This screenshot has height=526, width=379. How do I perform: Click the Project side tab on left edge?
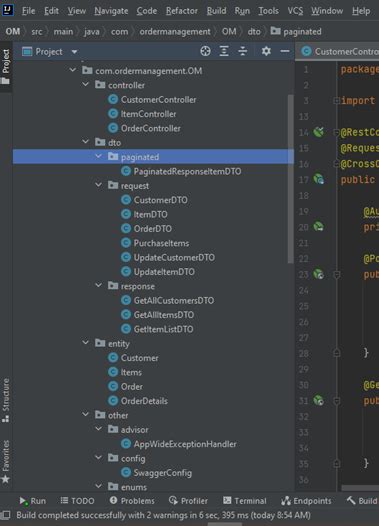point(6,66)
